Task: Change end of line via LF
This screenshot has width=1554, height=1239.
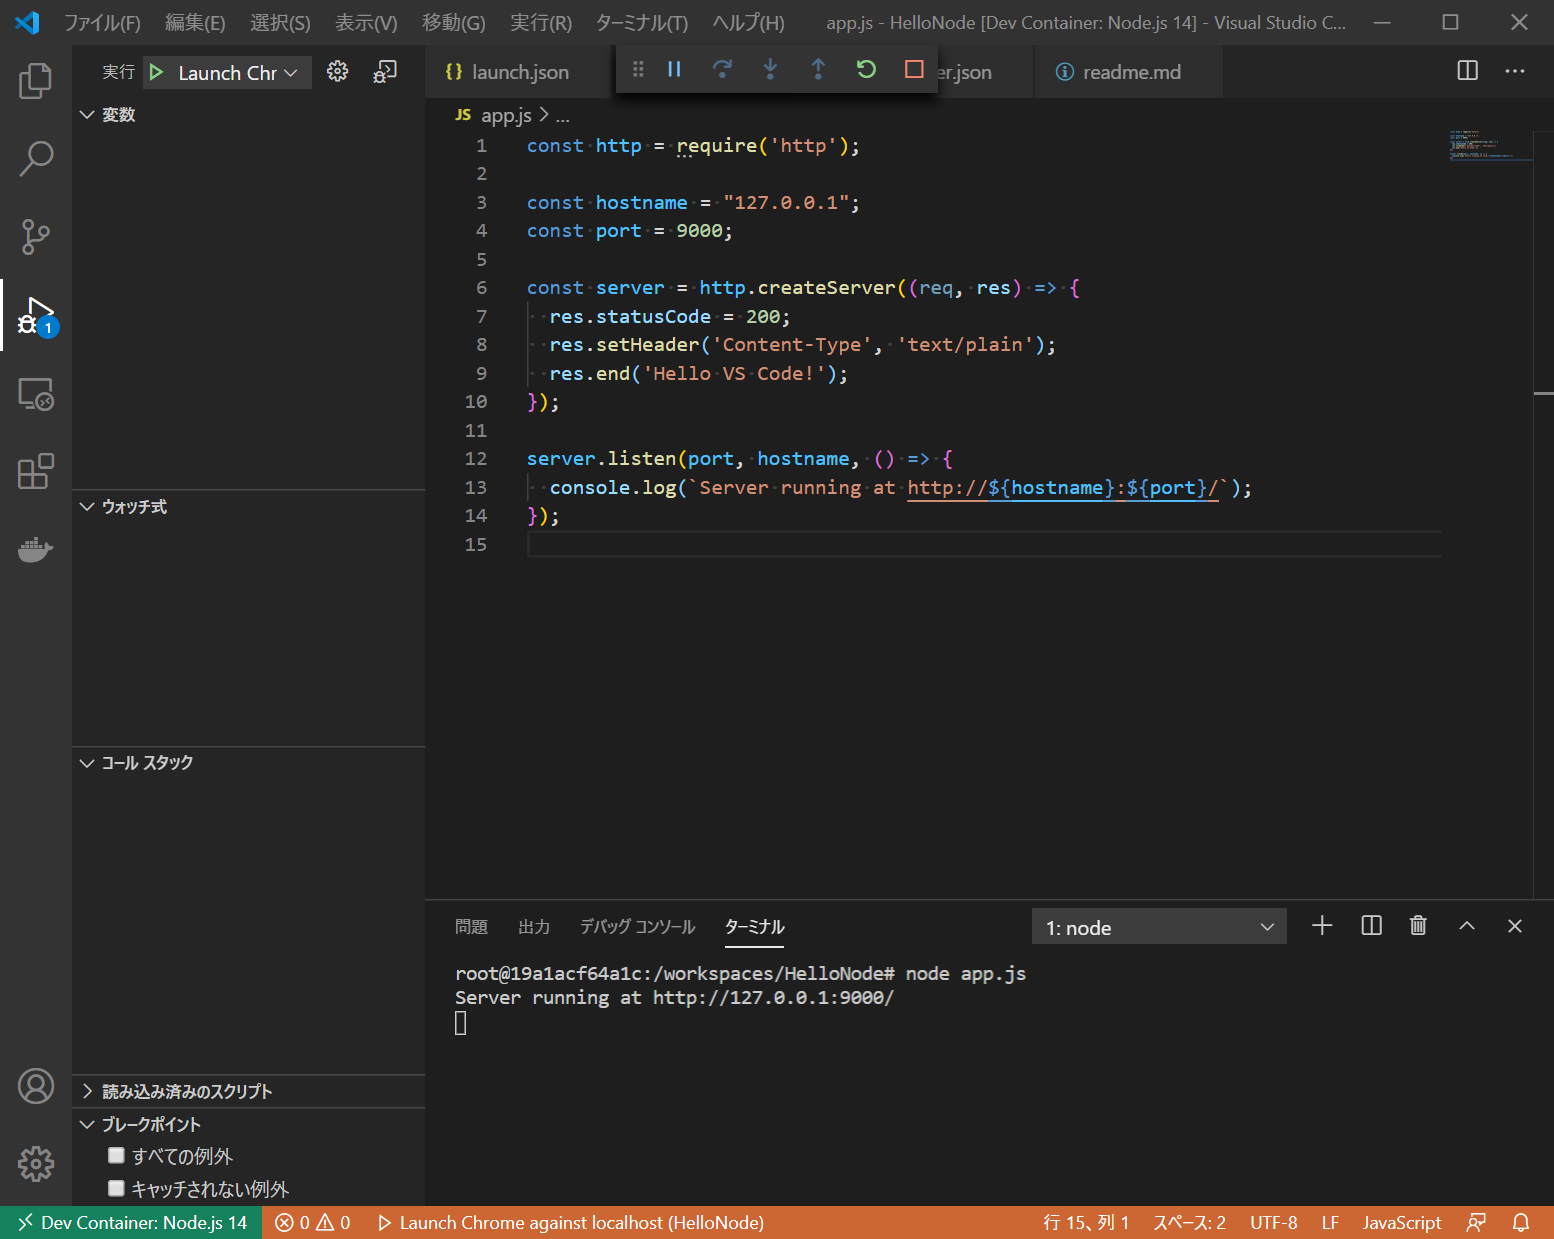Action: click(x=1330, y=1222)
